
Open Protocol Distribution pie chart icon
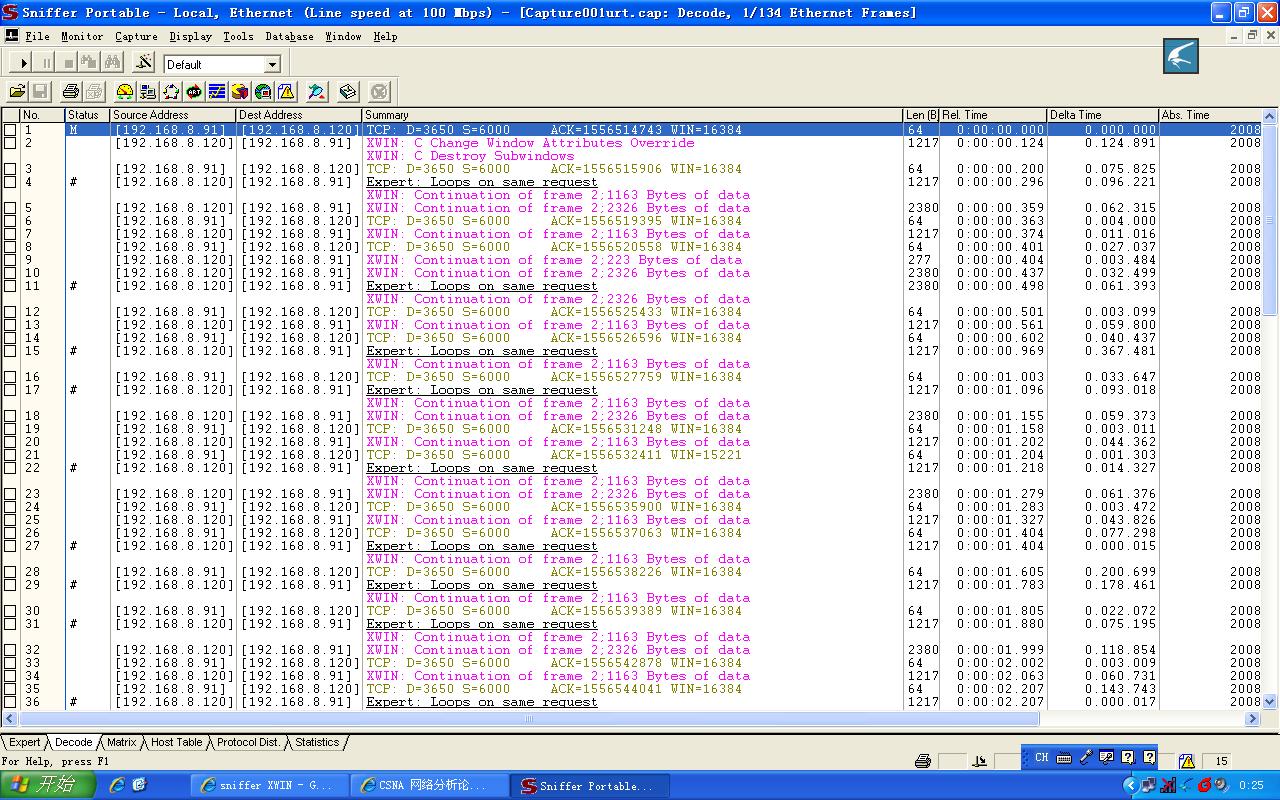(x=240, y=92)
